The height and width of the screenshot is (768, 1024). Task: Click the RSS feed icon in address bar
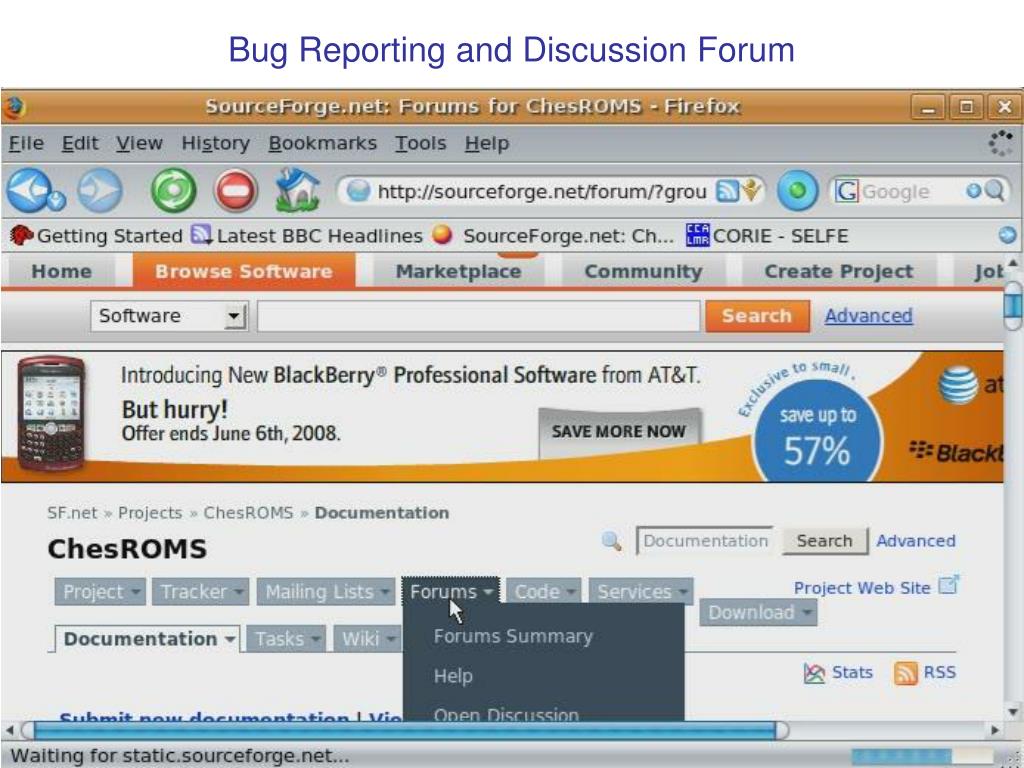[727, 191]
